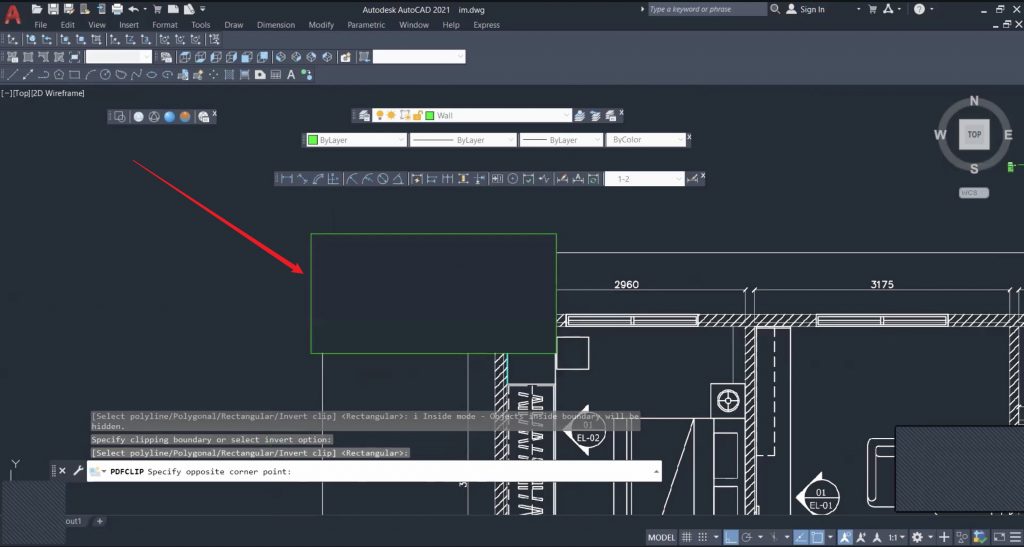Open the ByLayer lineweight dropdown

coord(561,140)
